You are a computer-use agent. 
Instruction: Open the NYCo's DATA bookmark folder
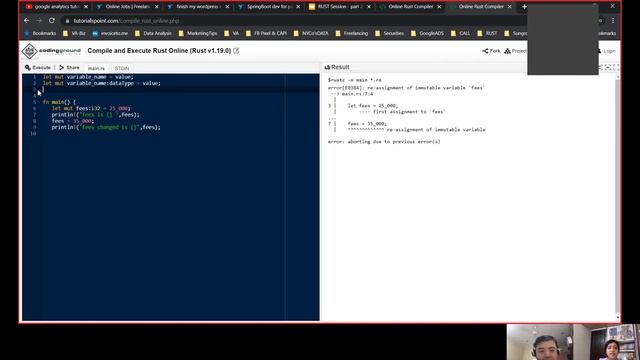(x=311, y=33)
